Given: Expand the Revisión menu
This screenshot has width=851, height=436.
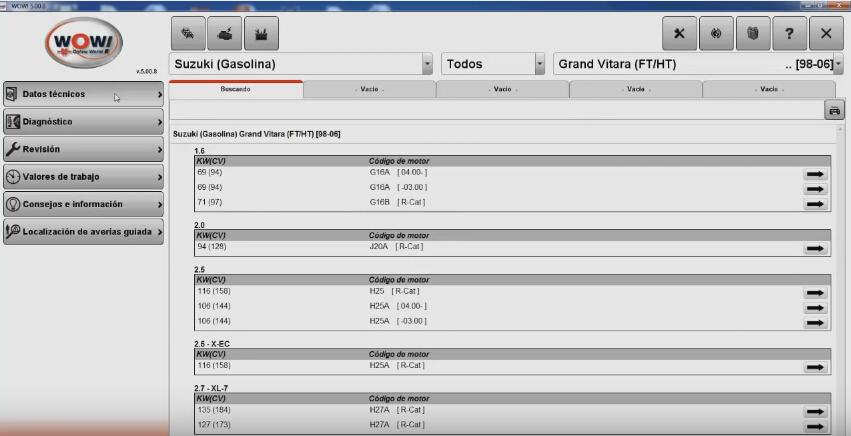Looking at the screenshot, I should (84, 149).
